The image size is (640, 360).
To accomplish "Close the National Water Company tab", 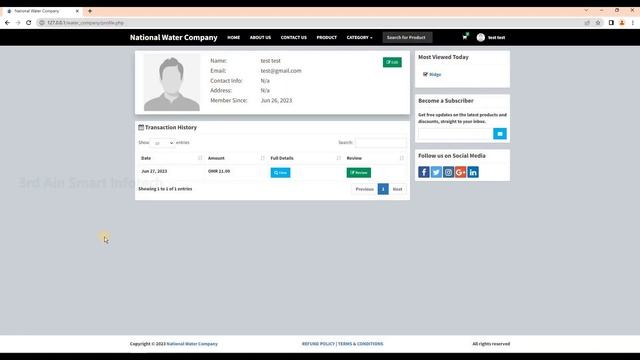I will click(77, 11).
